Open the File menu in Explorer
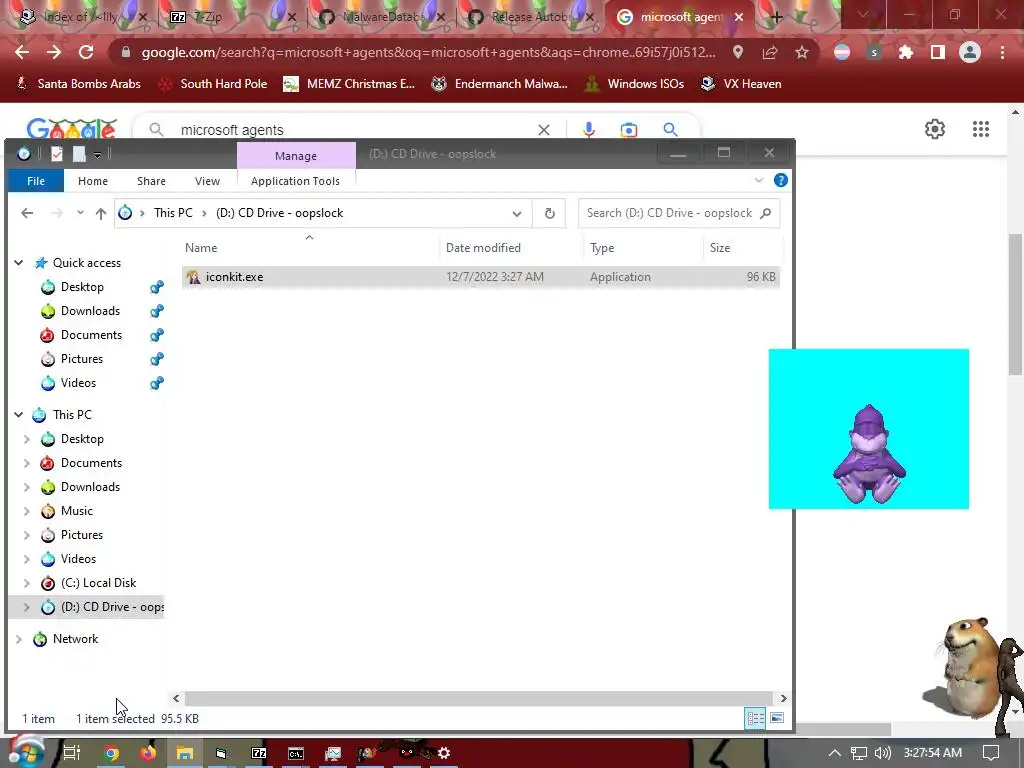The height and width of the screenshot is (768, 1024). tap(36, 181)
